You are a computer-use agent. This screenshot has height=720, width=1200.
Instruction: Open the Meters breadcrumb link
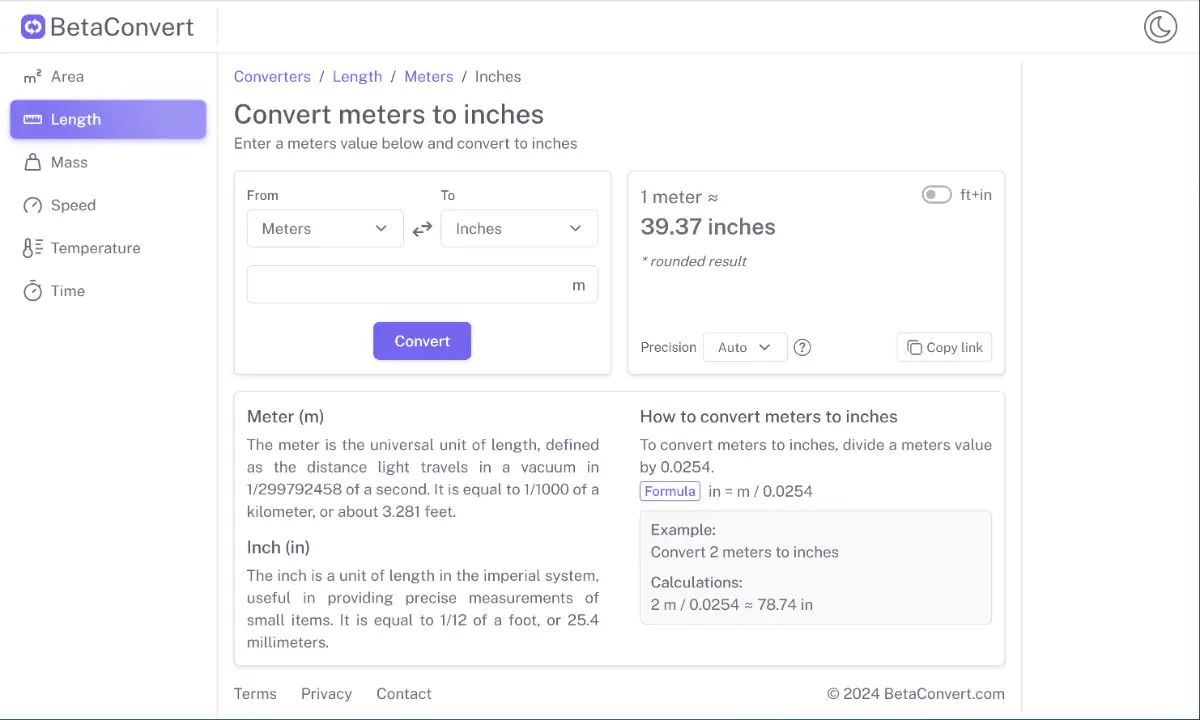tap(428, 77)
